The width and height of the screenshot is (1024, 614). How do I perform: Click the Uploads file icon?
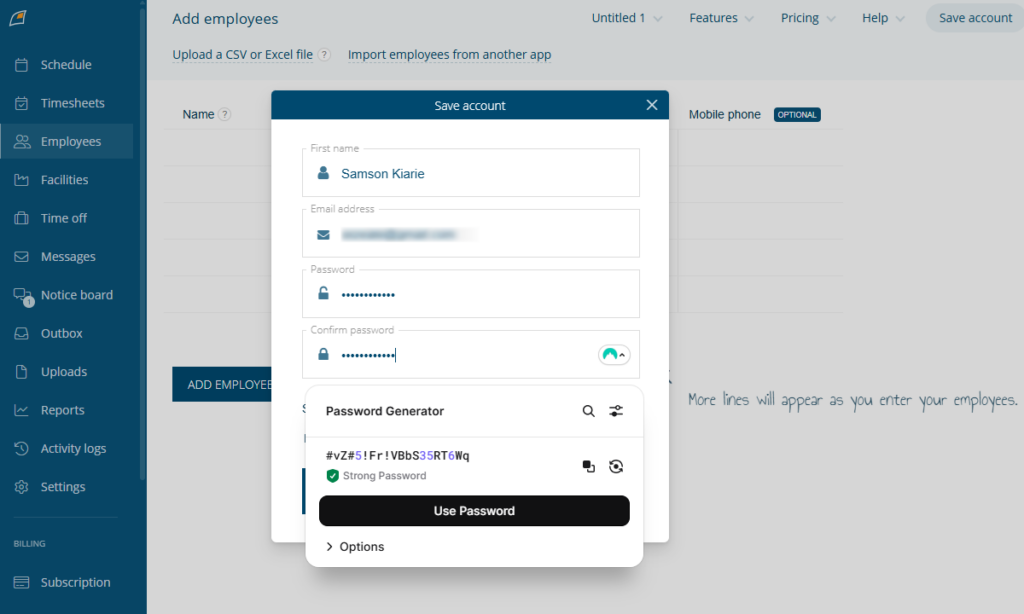(x=22, y=372)
